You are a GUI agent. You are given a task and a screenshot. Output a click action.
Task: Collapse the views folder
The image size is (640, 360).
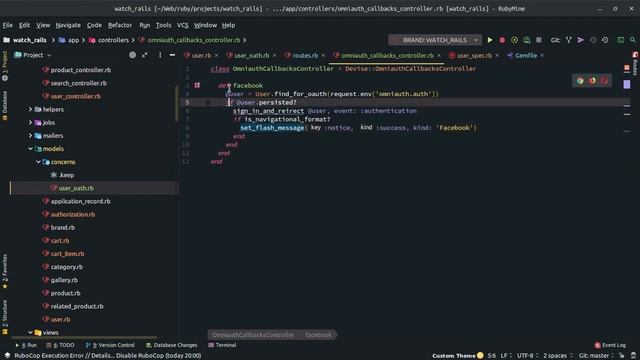pos(30,332)
